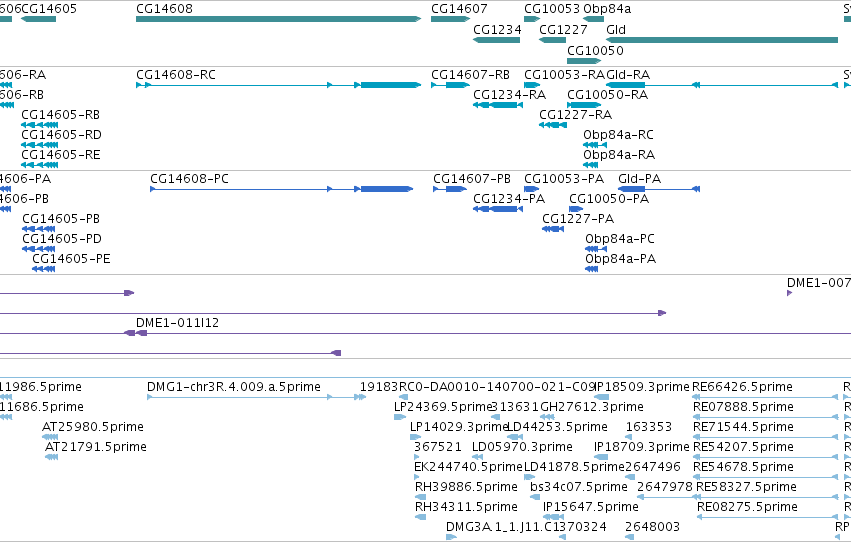
Task: Select the IP18509.3prime EST
Action: (x=601, y=398)
